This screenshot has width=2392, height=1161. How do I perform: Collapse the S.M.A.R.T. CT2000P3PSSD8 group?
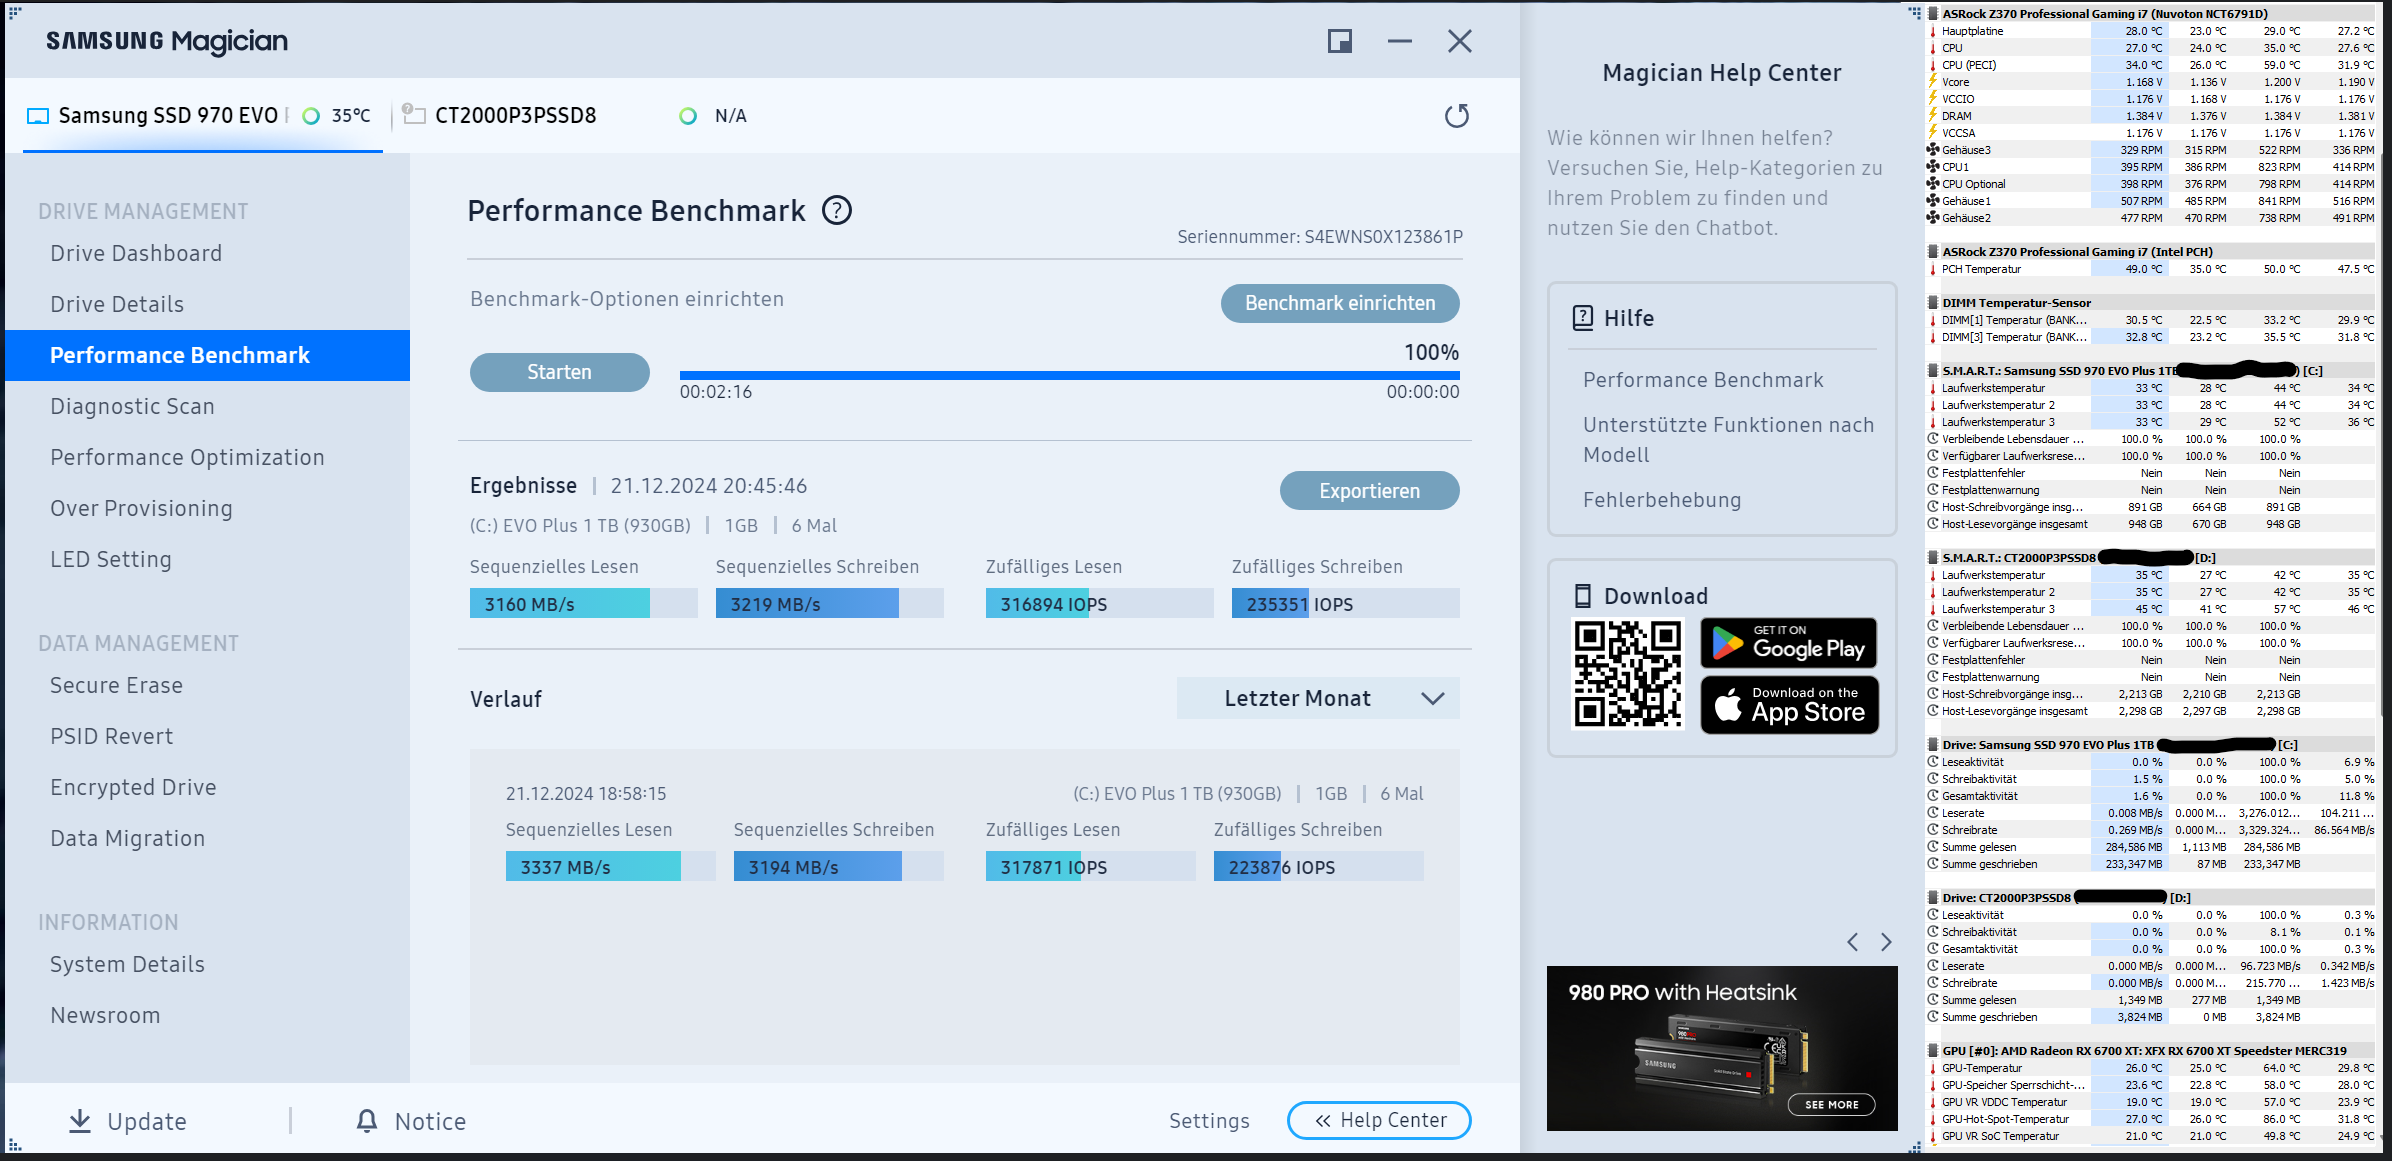pos(1933,558)
